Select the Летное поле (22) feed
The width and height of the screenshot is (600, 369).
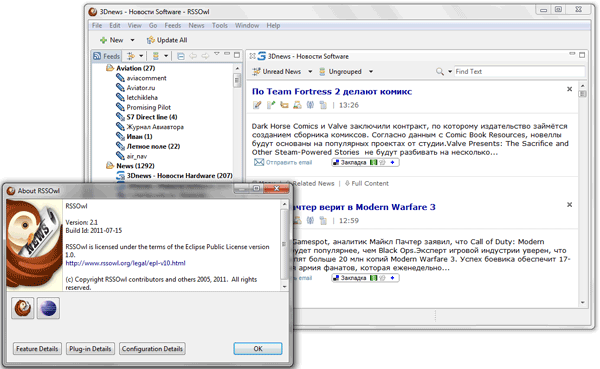(153, 146)
